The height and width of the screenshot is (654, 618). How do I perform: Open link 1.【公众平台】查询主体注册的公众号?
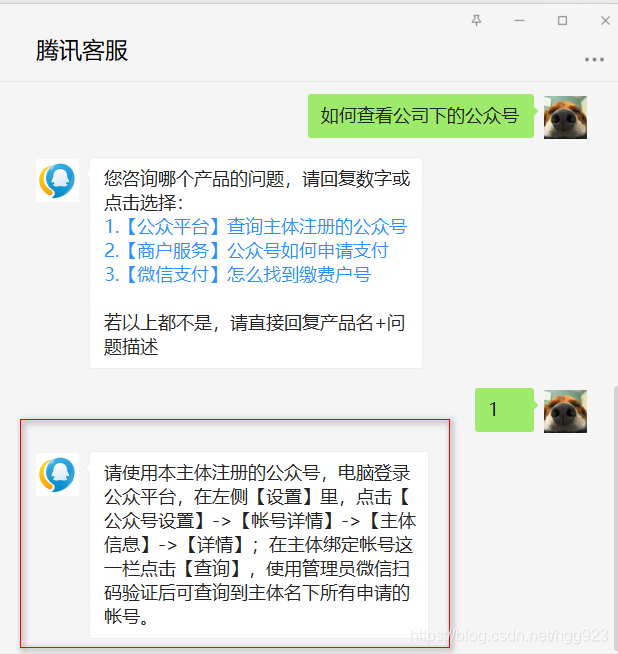[x=256, y=227]
